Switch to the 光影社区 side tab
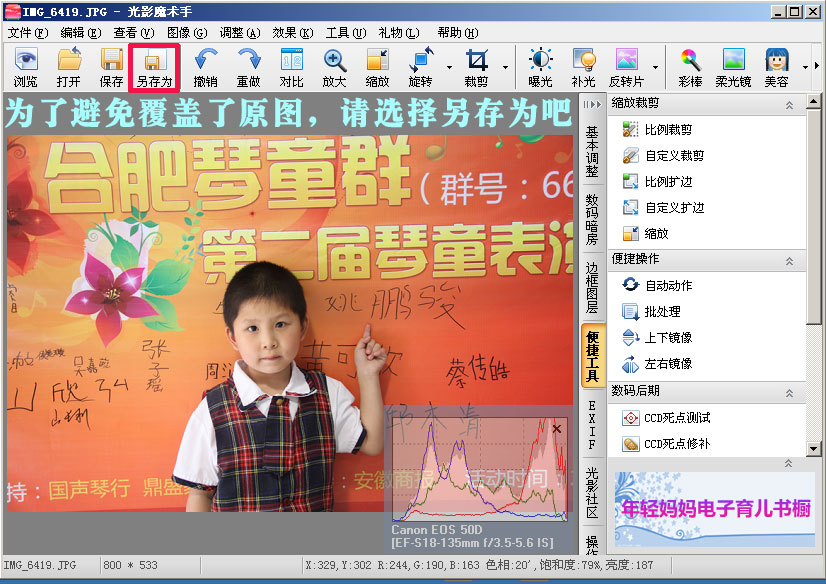 click(592, 492)
